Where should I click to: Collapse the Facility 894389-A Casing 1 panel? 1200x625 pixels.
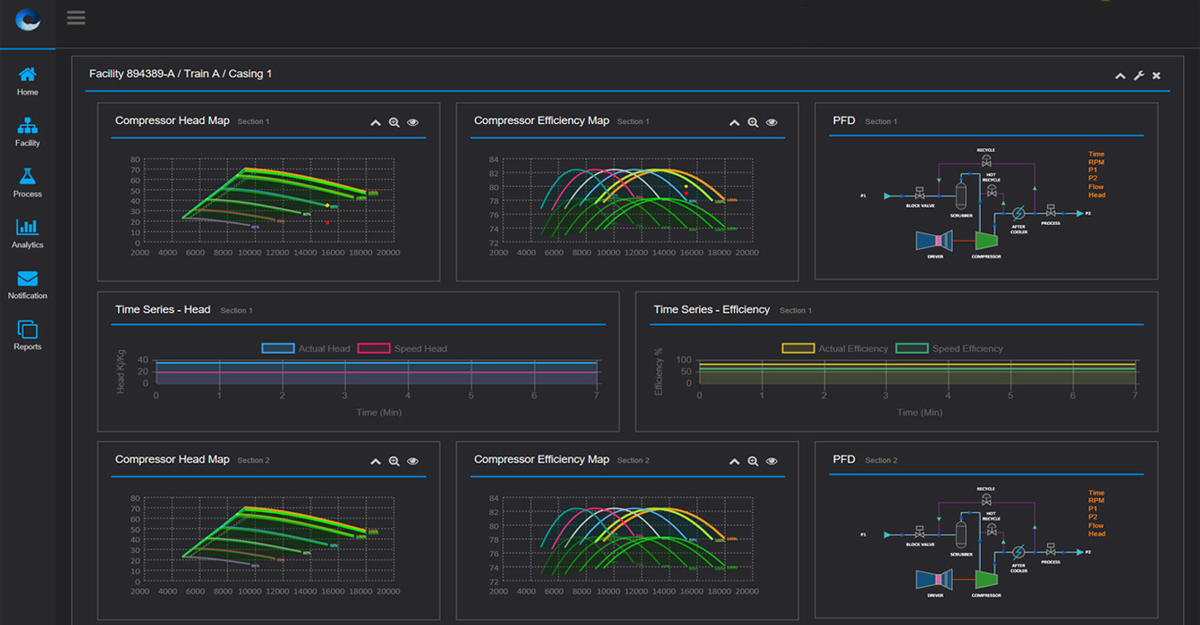pyautogui.click(x=1120, y=76)
